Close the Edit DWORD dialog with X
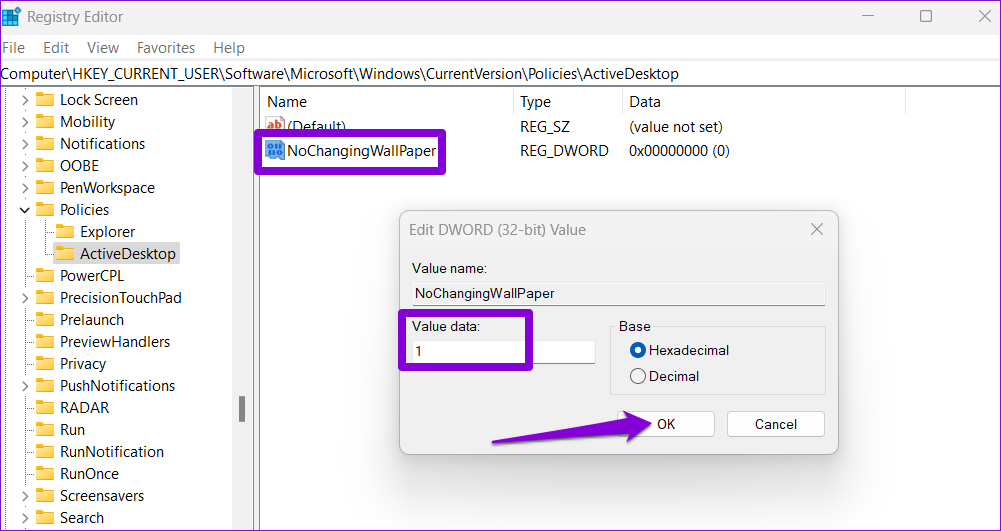The width and height of the screenshot is (1001, 531). tap(817, 229)
